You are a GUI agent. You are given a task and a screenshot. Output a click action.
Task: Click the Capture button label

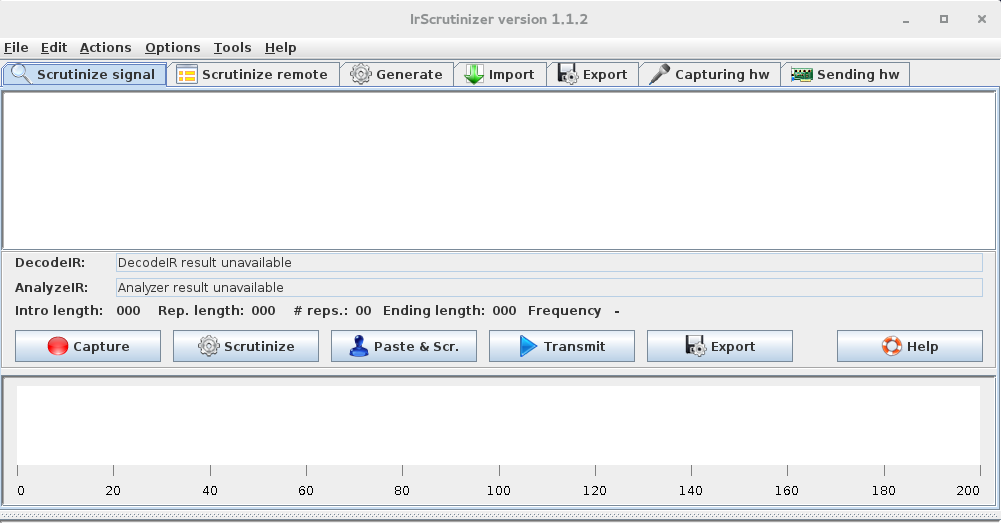tap(101, 346)
